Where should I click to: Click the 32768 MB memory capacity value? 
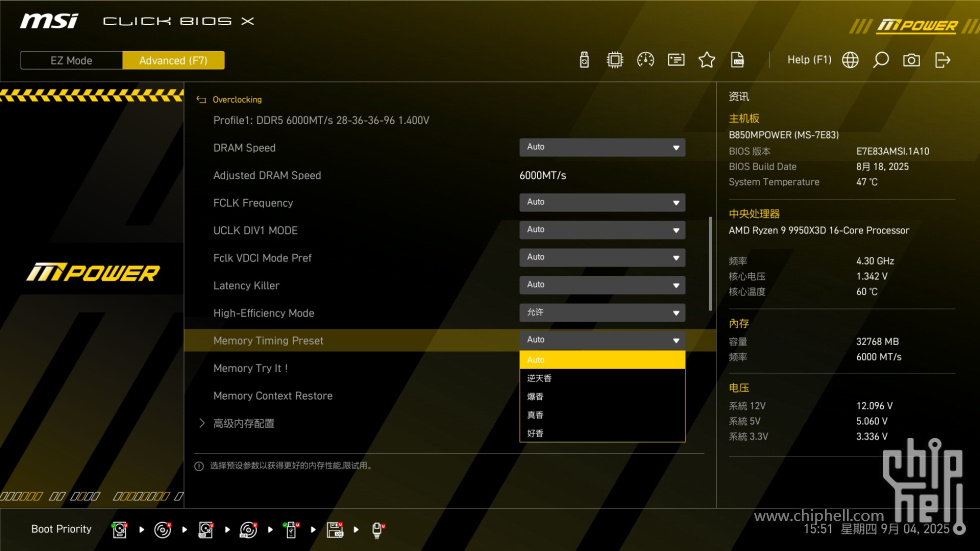coord(878,342)
